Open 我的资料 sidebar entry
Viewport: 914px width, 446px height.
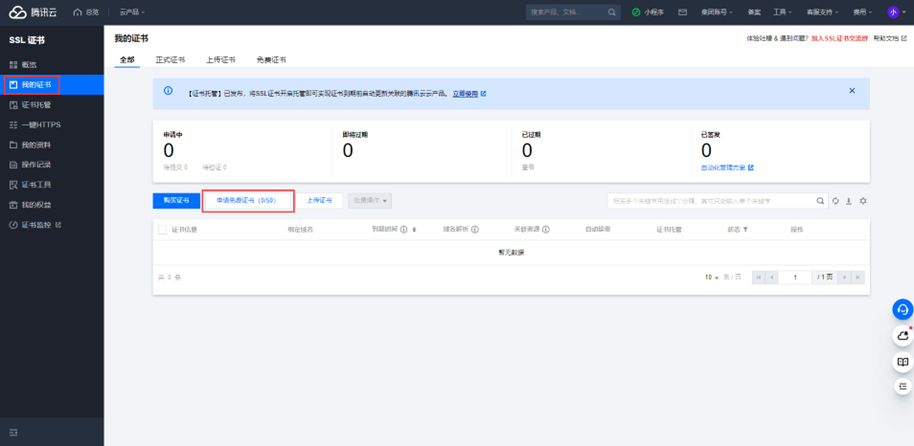(x=52, y=145)
